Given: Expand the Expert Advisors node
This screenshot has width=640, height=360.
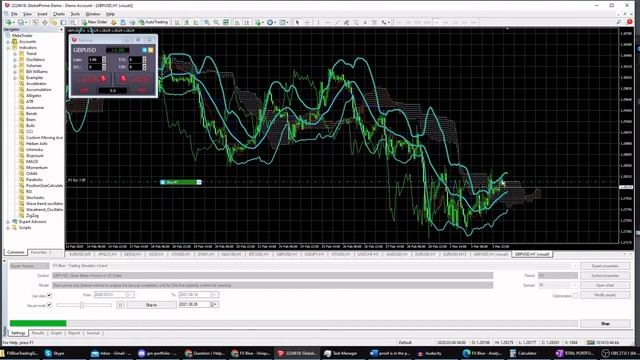Looking at the screenshot, I should [8, 222].
